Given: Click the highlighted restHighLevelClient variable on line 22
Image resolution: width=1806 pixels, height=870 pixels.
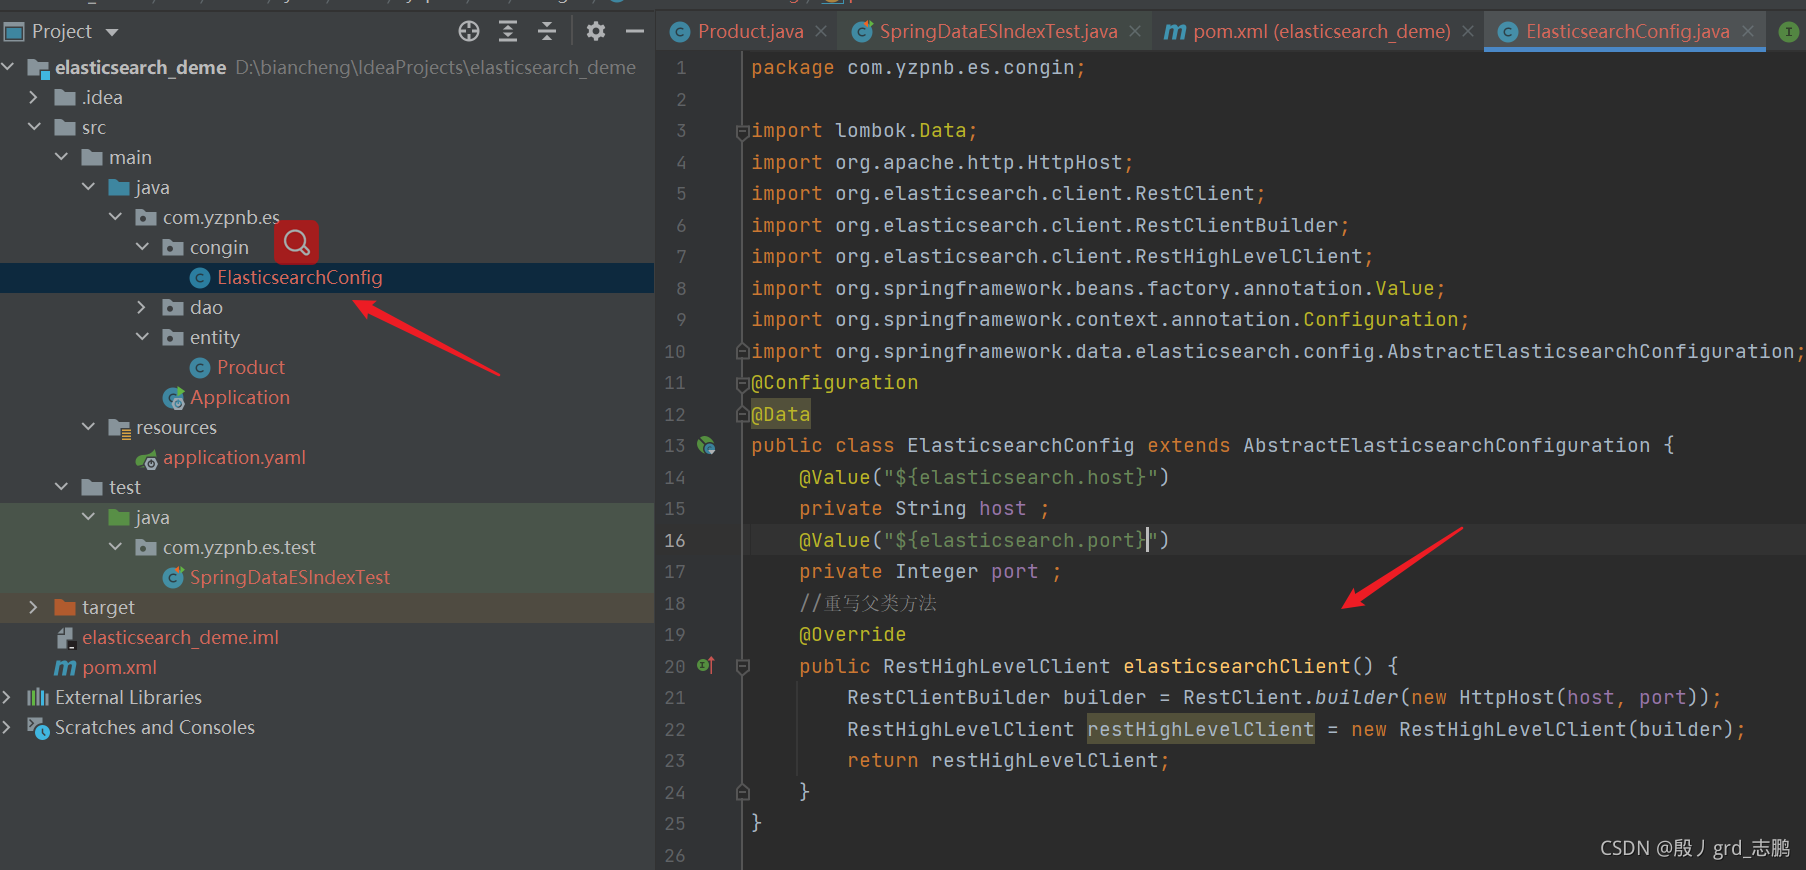Looking at the screenshot, I should coord(1201,729).
